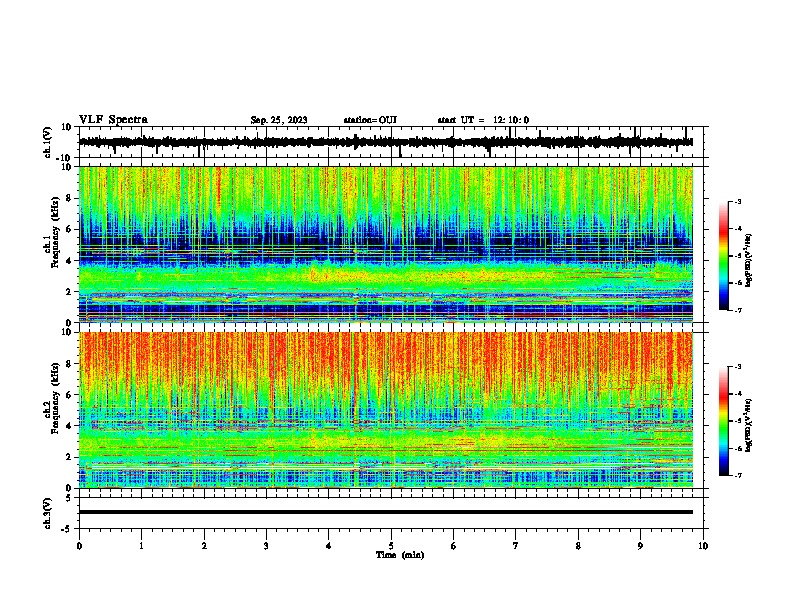The image size is (792, 612).
Task: Click the ch.1 voltage waveform trace
Action: click(x=385, y=142)
